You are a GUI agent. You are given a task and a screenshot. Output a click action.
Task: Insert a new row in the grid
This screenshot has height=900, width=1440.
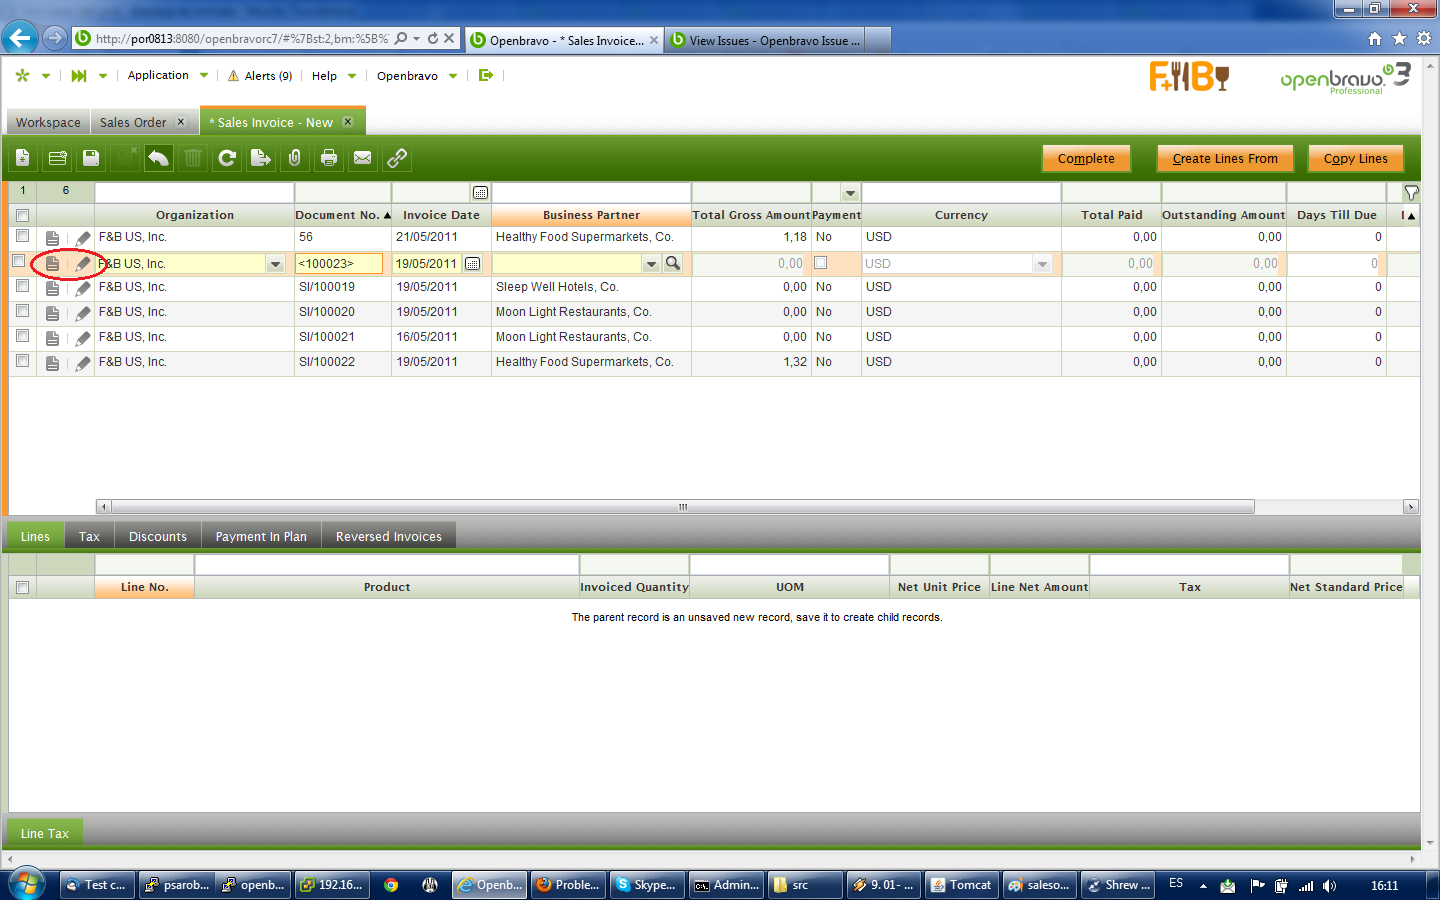tap(57, 158)
